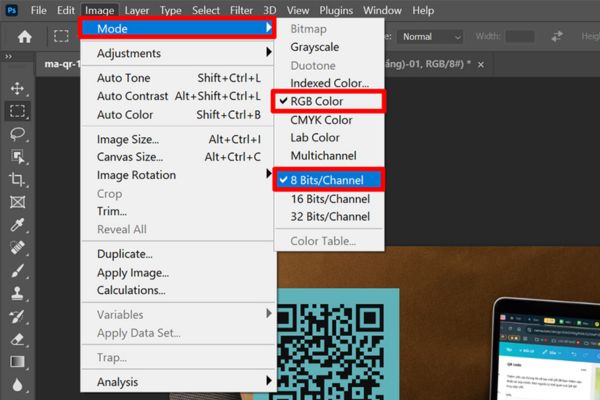
Task: Select the Eraser tool
Action: (x=17, y=339)
